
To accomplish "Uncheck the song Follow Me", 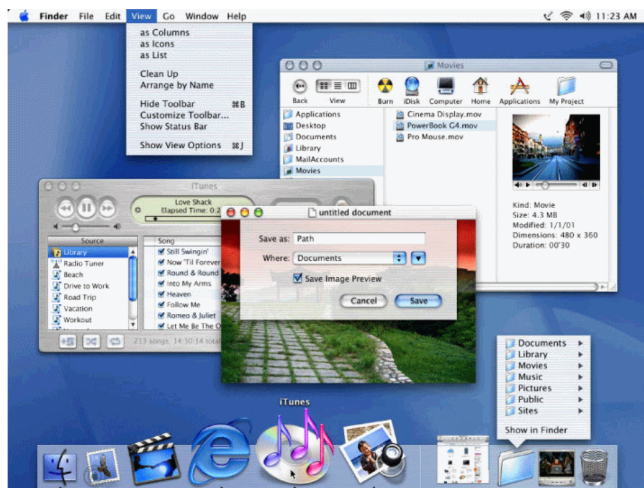I will [161, 305].
